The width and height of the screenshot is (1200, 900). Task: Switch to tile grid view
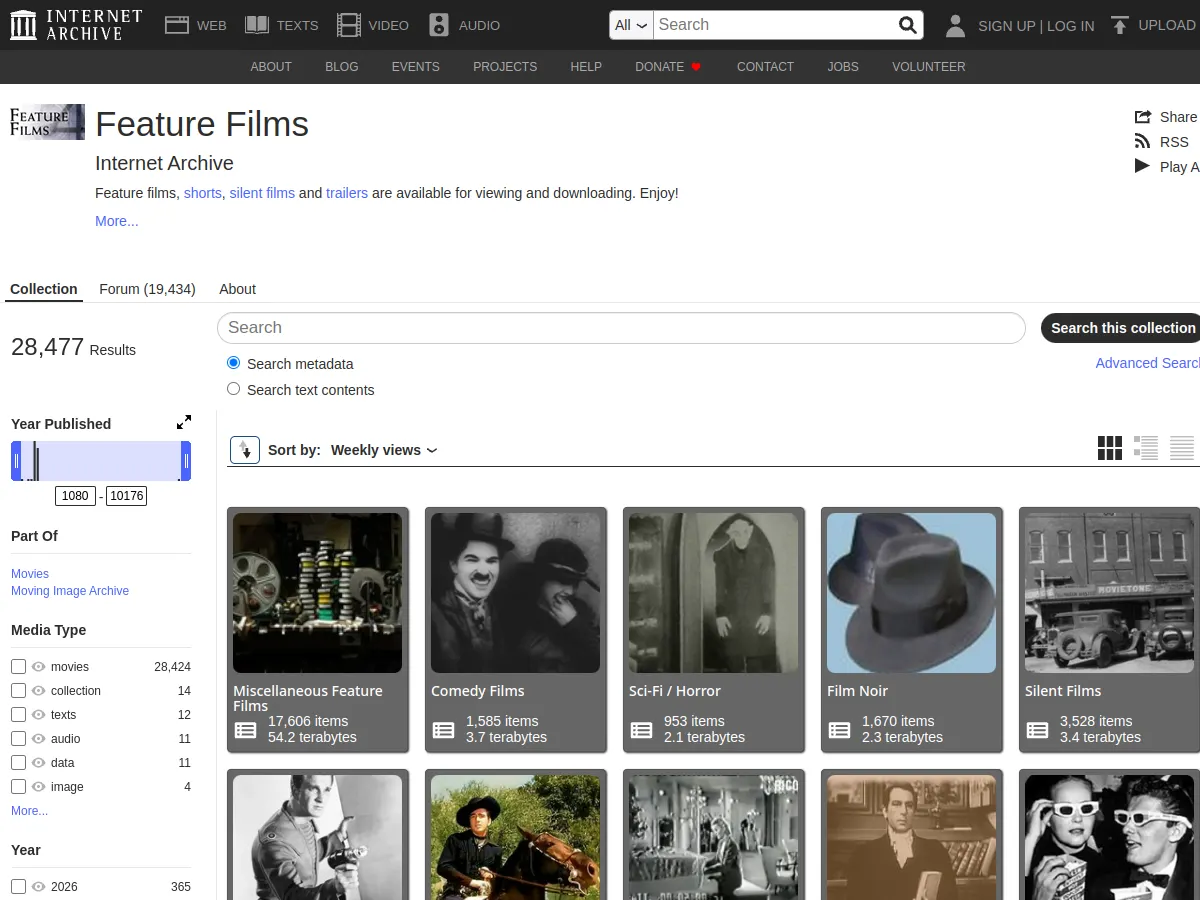(1110, 448)
